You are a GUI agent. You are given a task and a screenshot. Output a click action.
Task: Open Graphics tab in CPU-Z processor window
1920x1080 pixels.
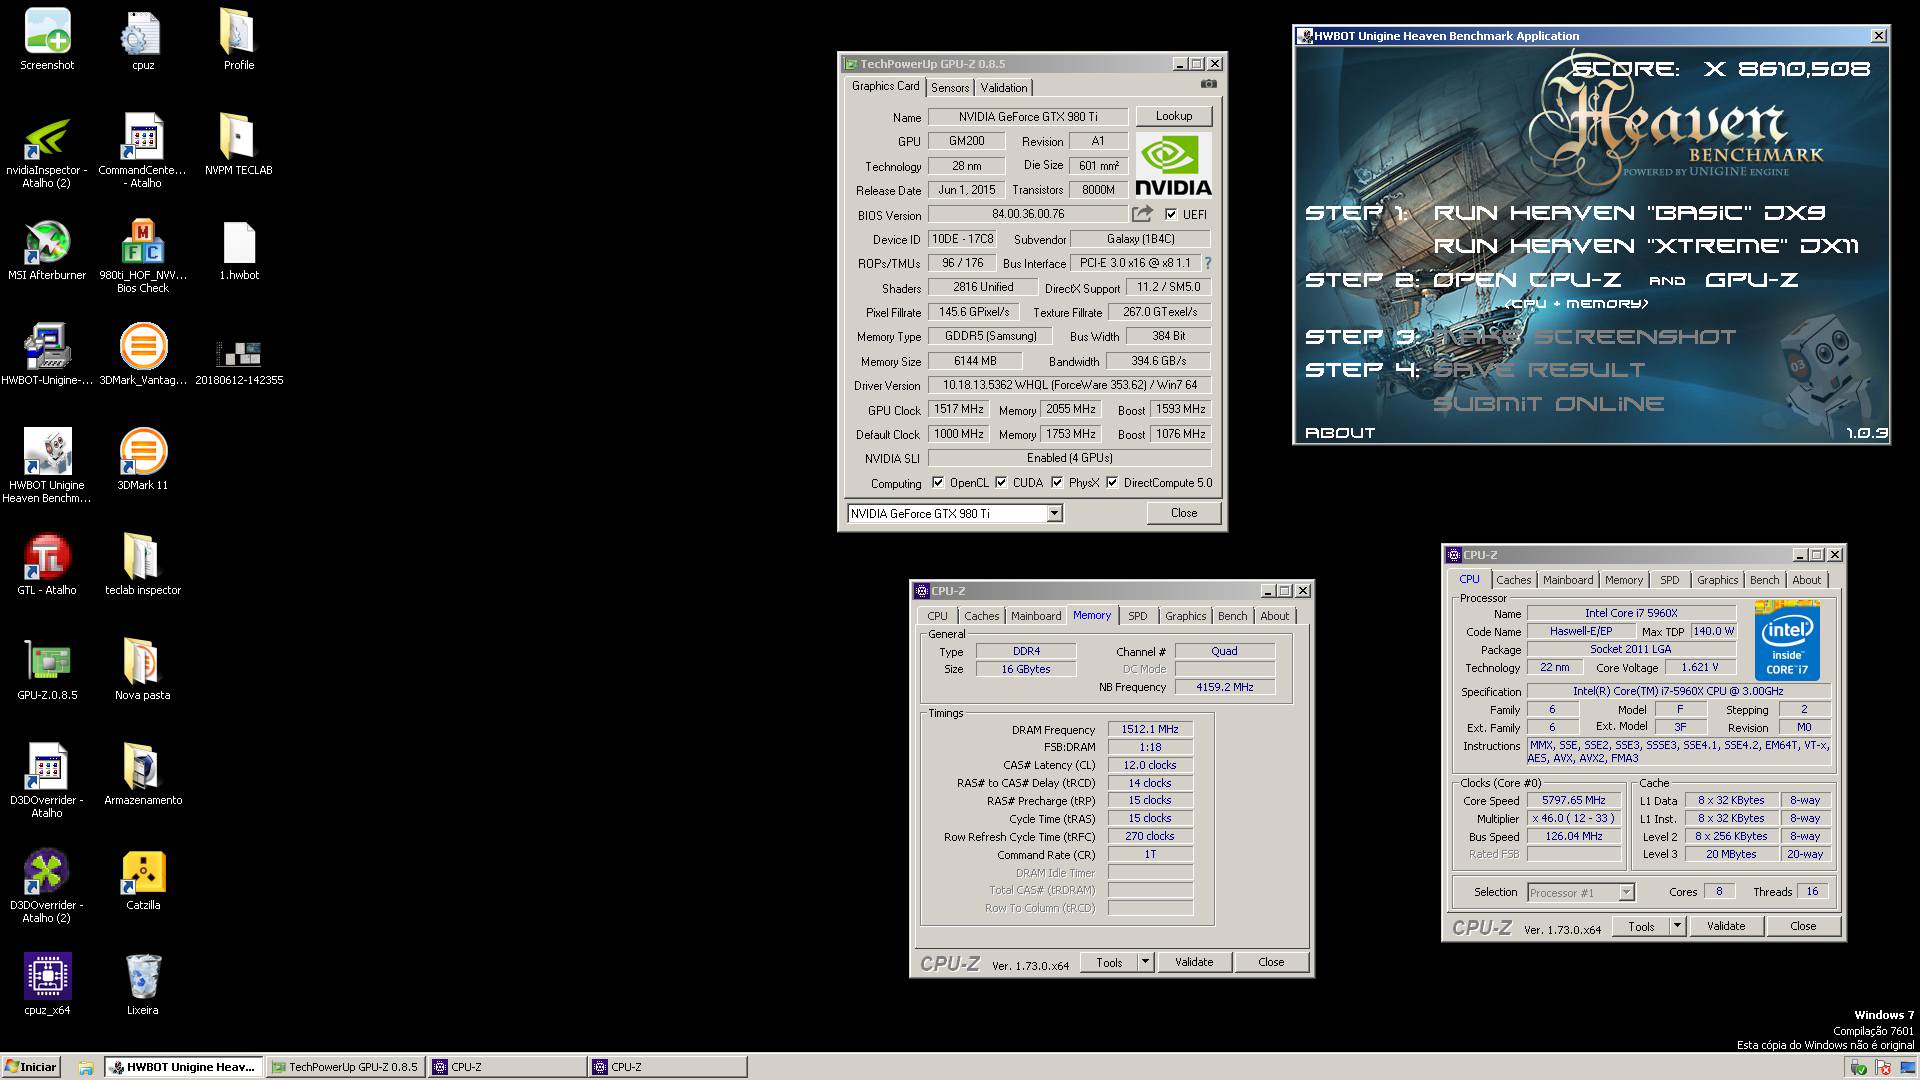point(1717,580)
